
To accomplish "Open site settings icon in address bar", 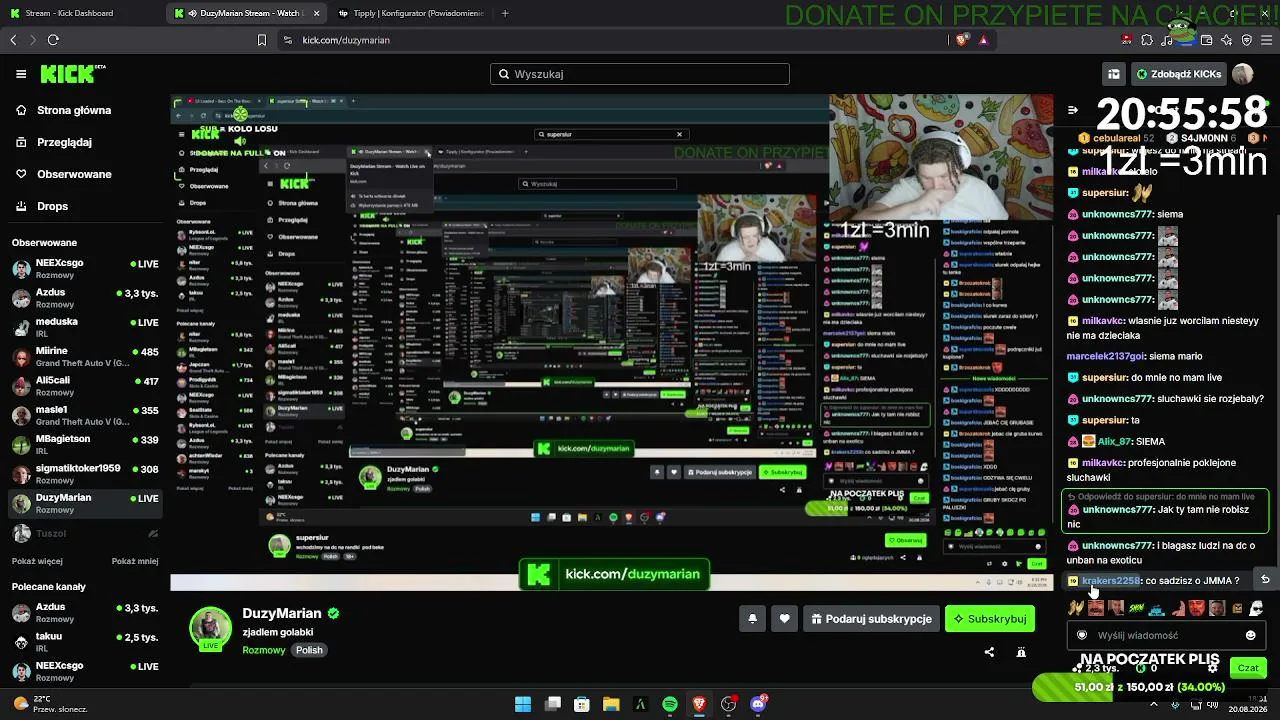I will pos(288,40).
